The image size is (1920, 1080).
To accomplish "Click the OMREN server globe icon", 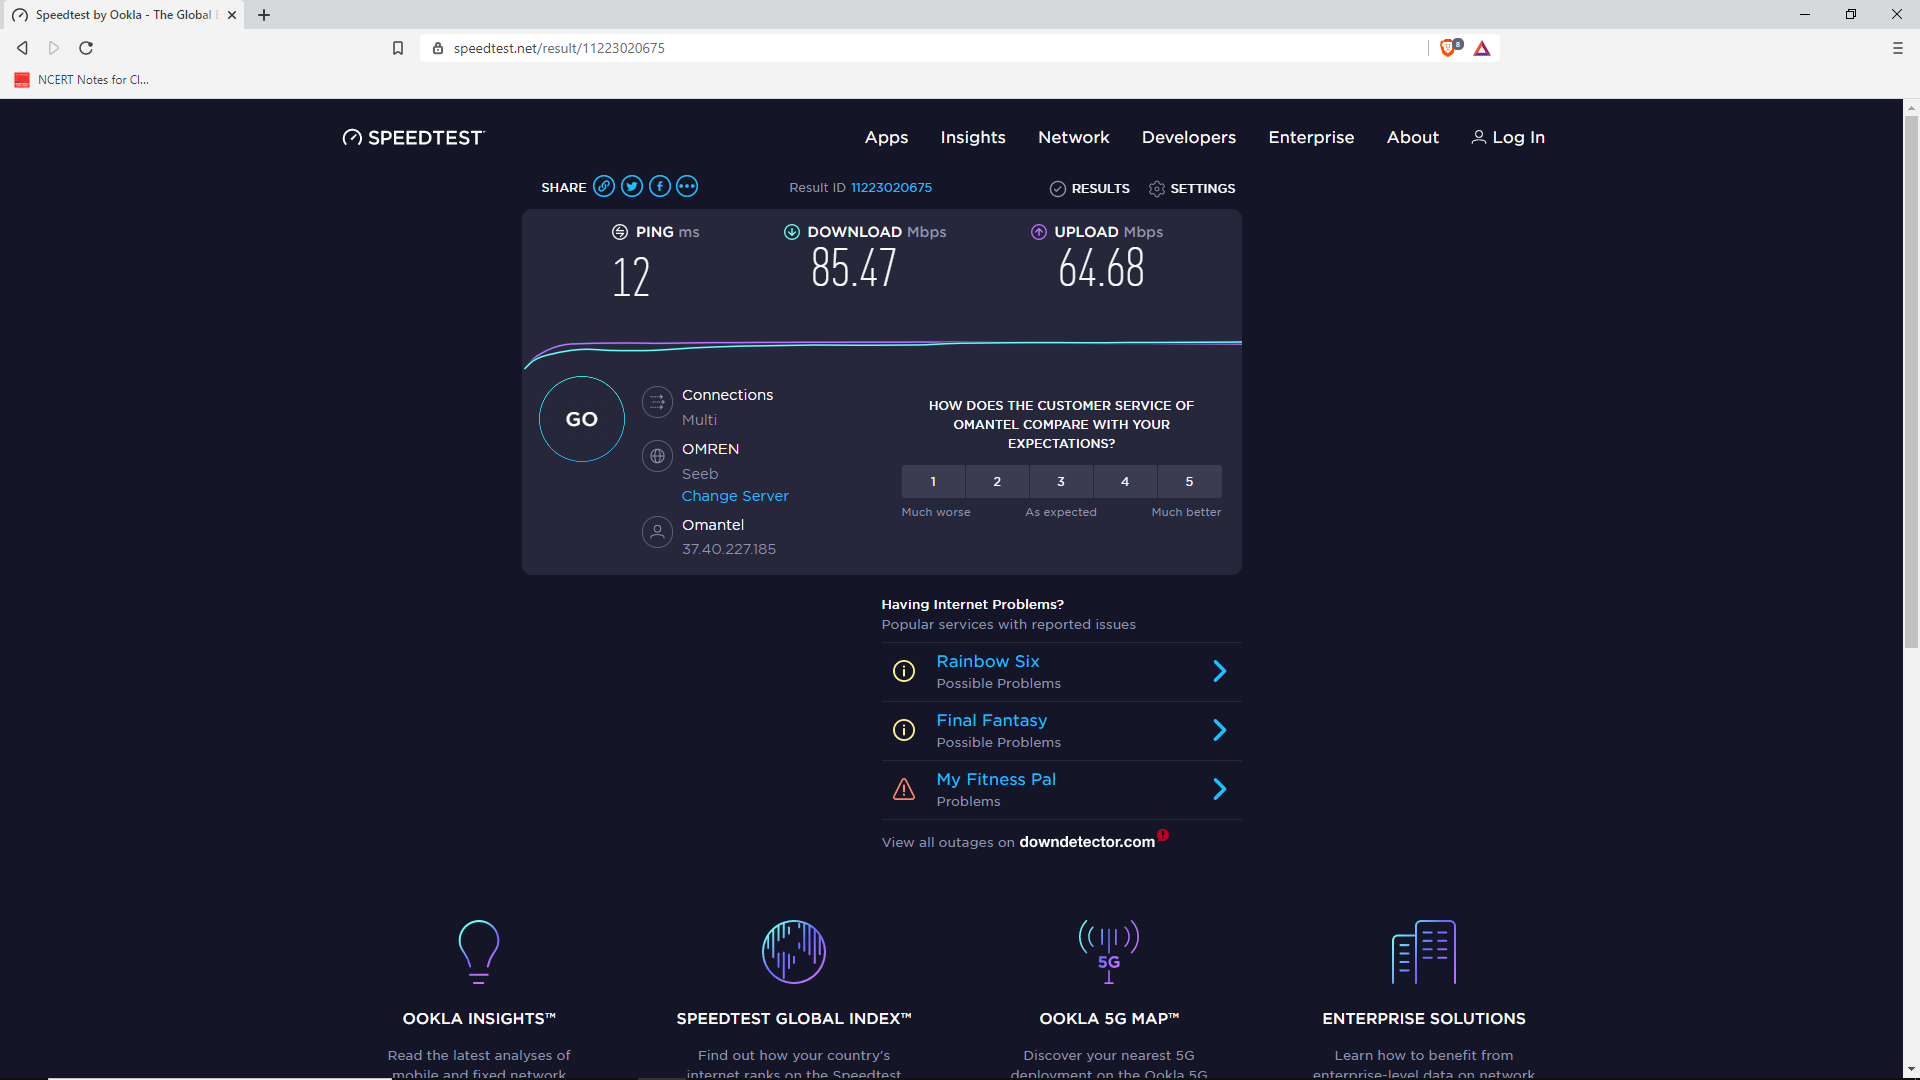I will click(657, 456).
